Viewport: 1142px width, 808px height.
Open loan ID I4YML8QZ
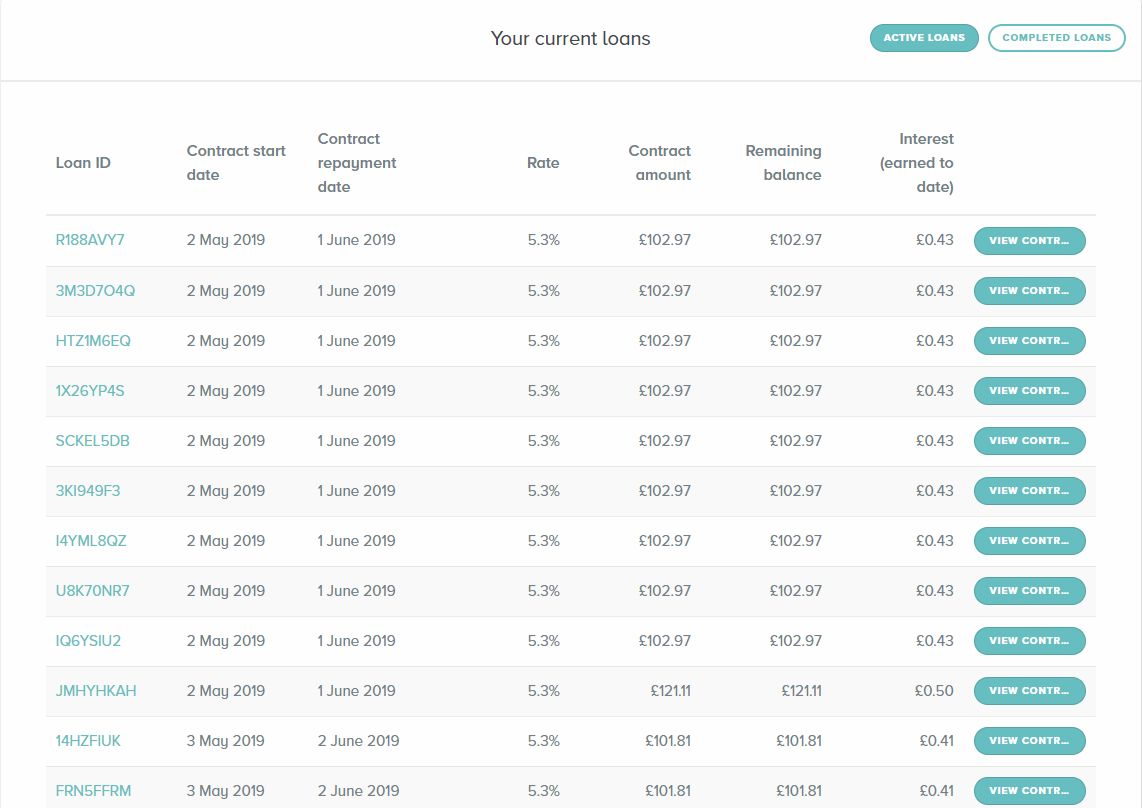(x=91, y=541)
